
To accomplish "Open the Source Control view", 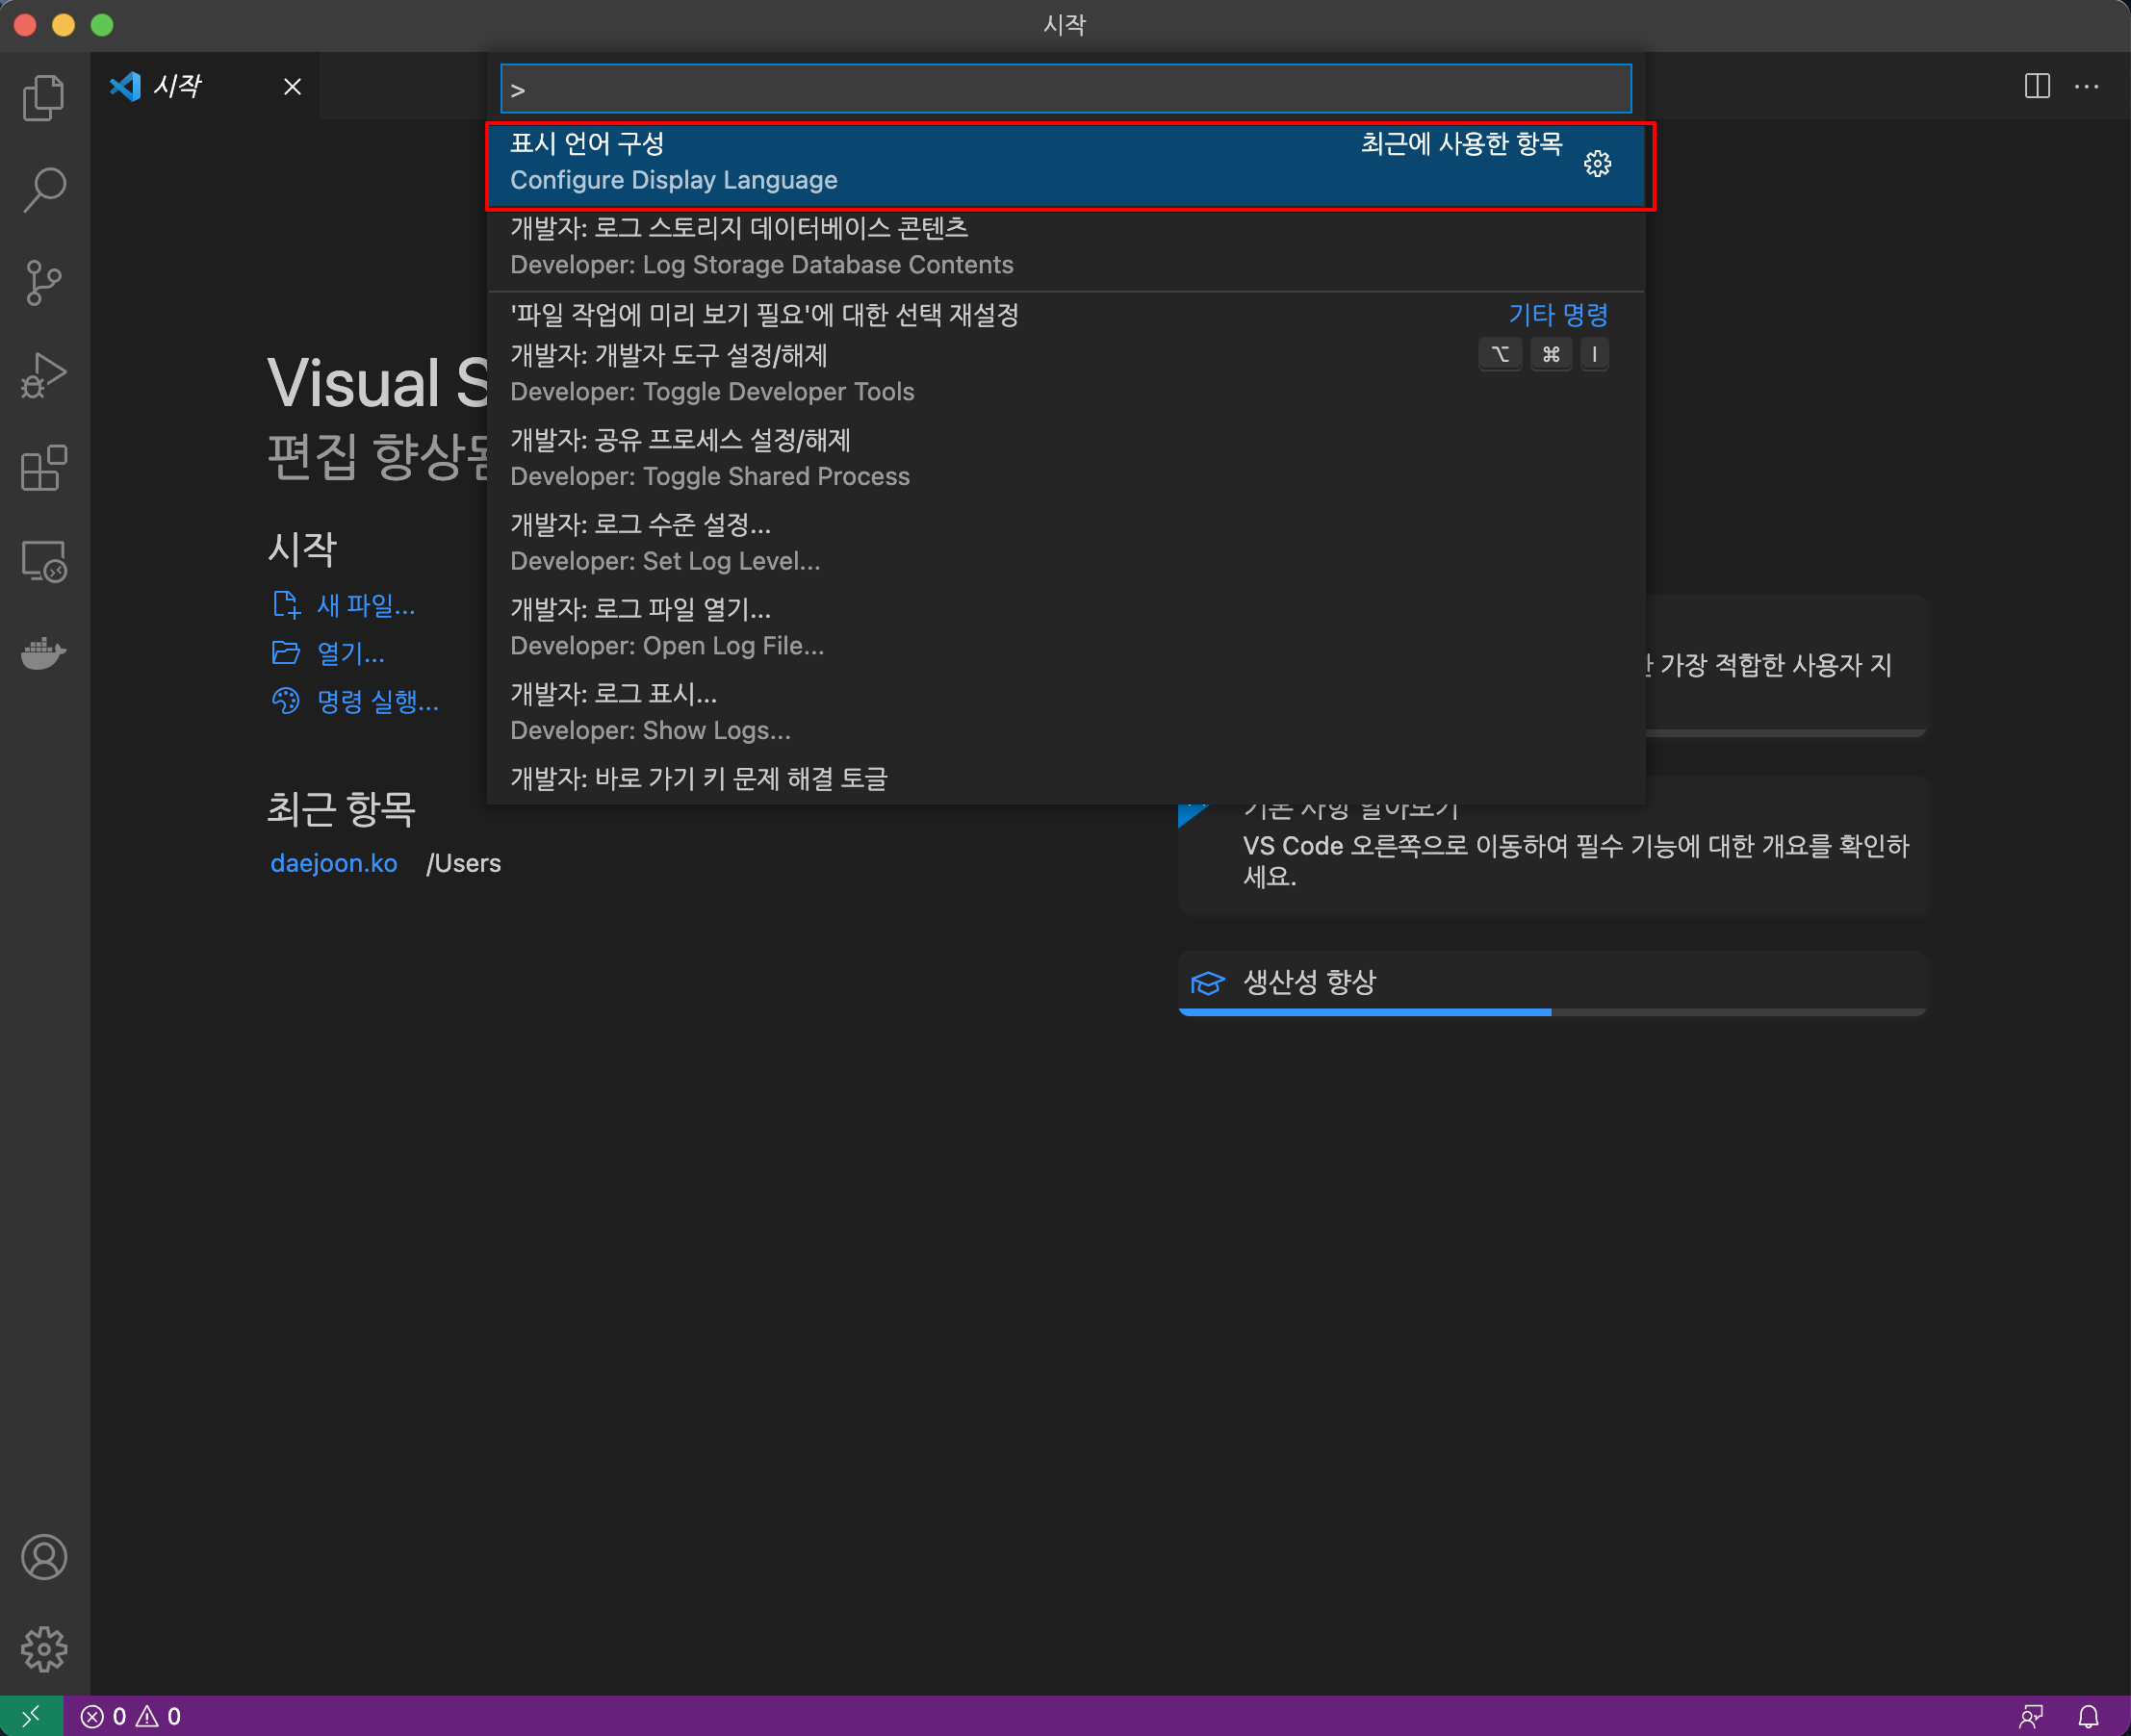I will pos(43,282).
